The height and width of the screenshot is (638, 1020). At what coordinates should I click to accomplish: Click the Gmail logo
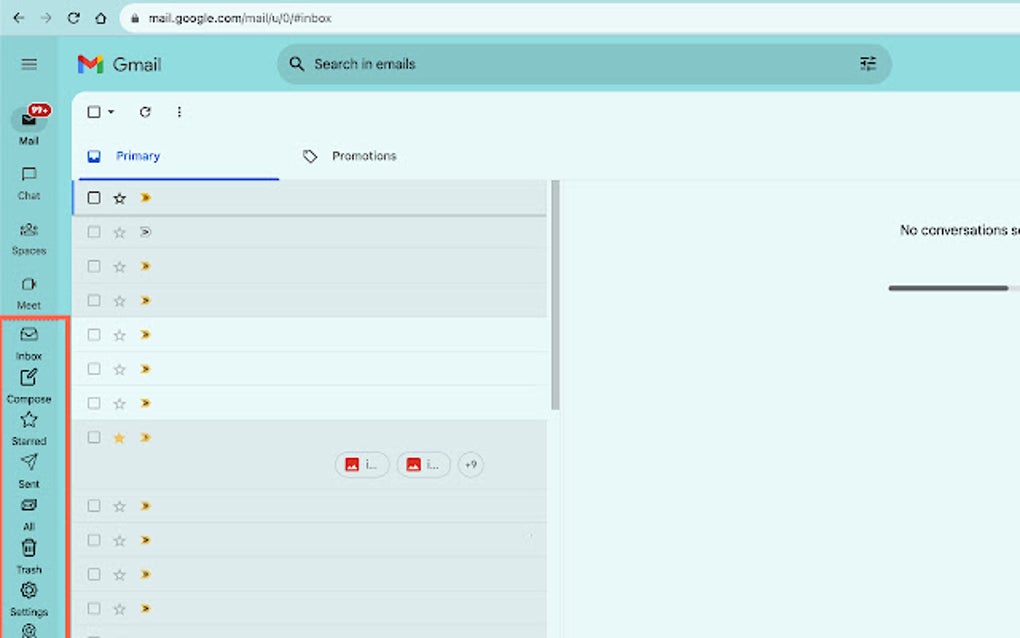[120, 63]
